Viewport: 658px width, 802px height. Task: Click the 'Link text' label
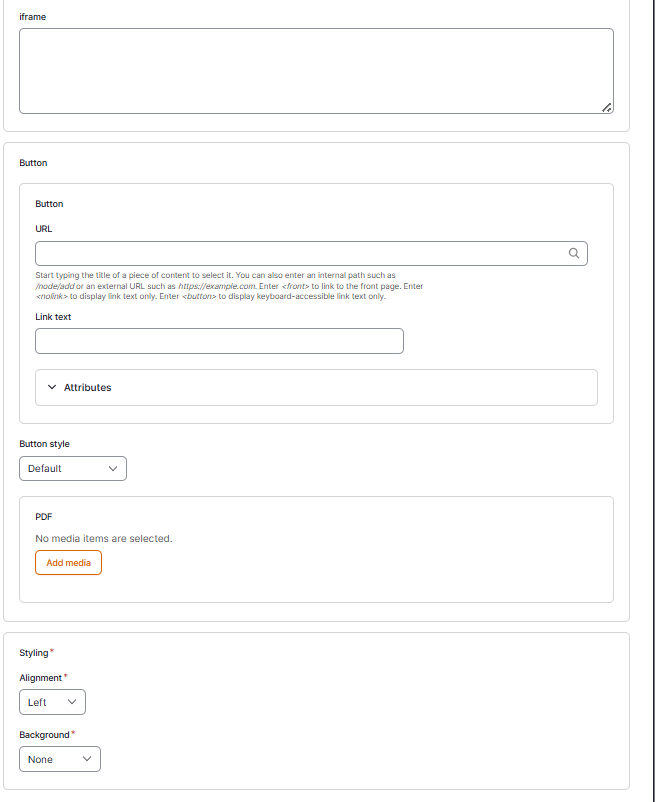[x=53, y=317]
